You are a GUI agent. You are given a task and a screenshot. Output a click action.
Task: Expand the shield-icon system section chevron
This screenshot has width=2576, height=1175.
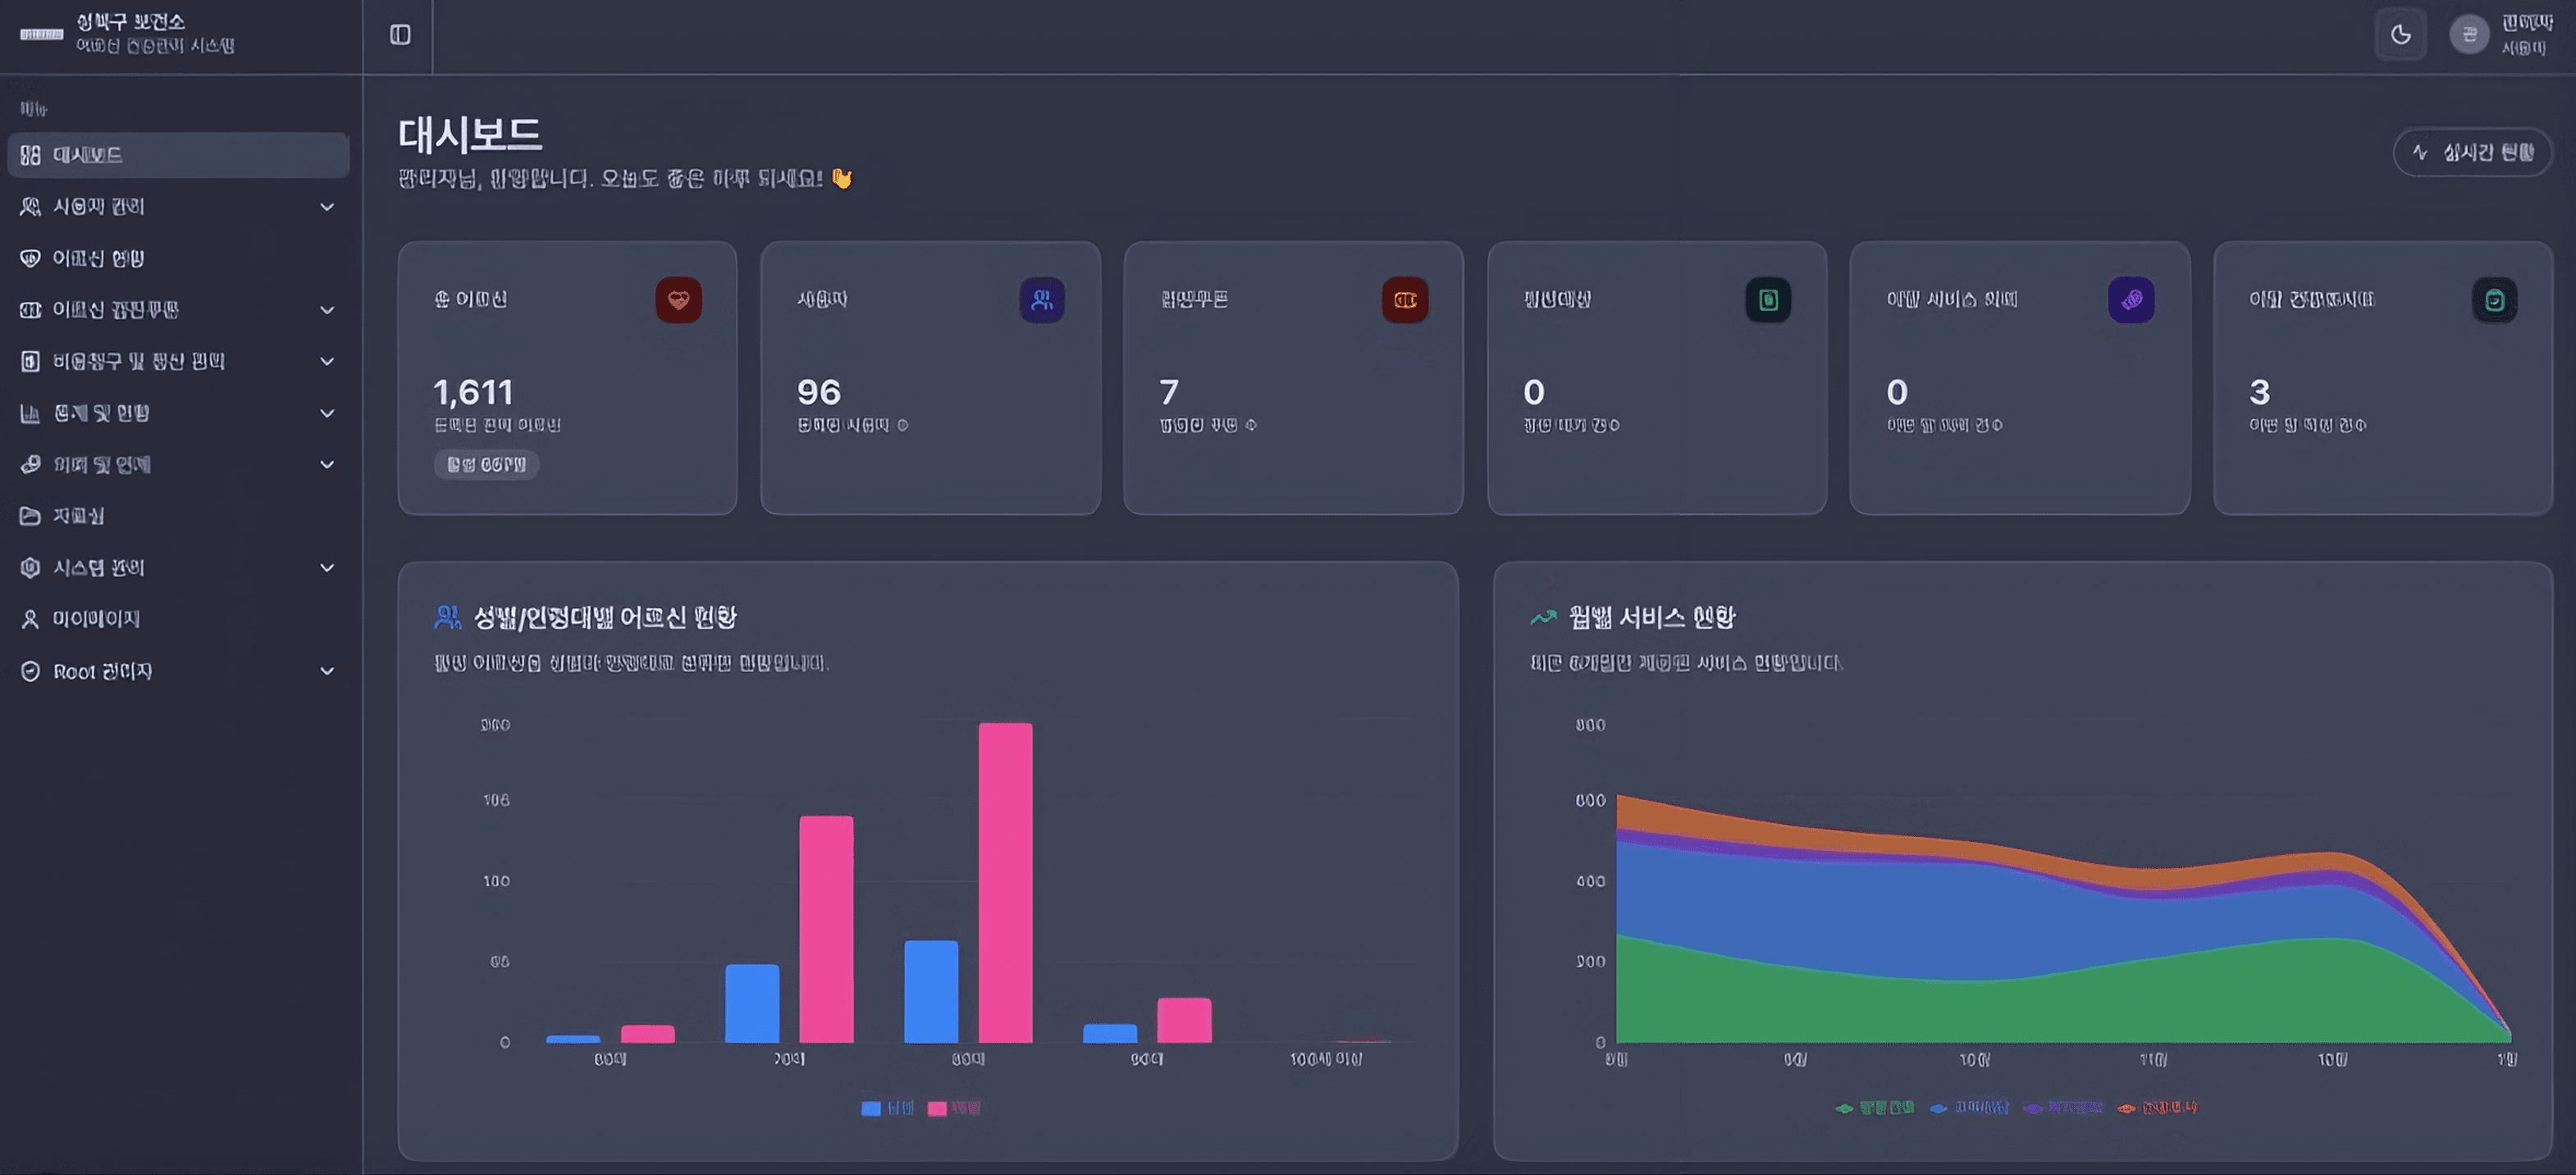point(327,568)
